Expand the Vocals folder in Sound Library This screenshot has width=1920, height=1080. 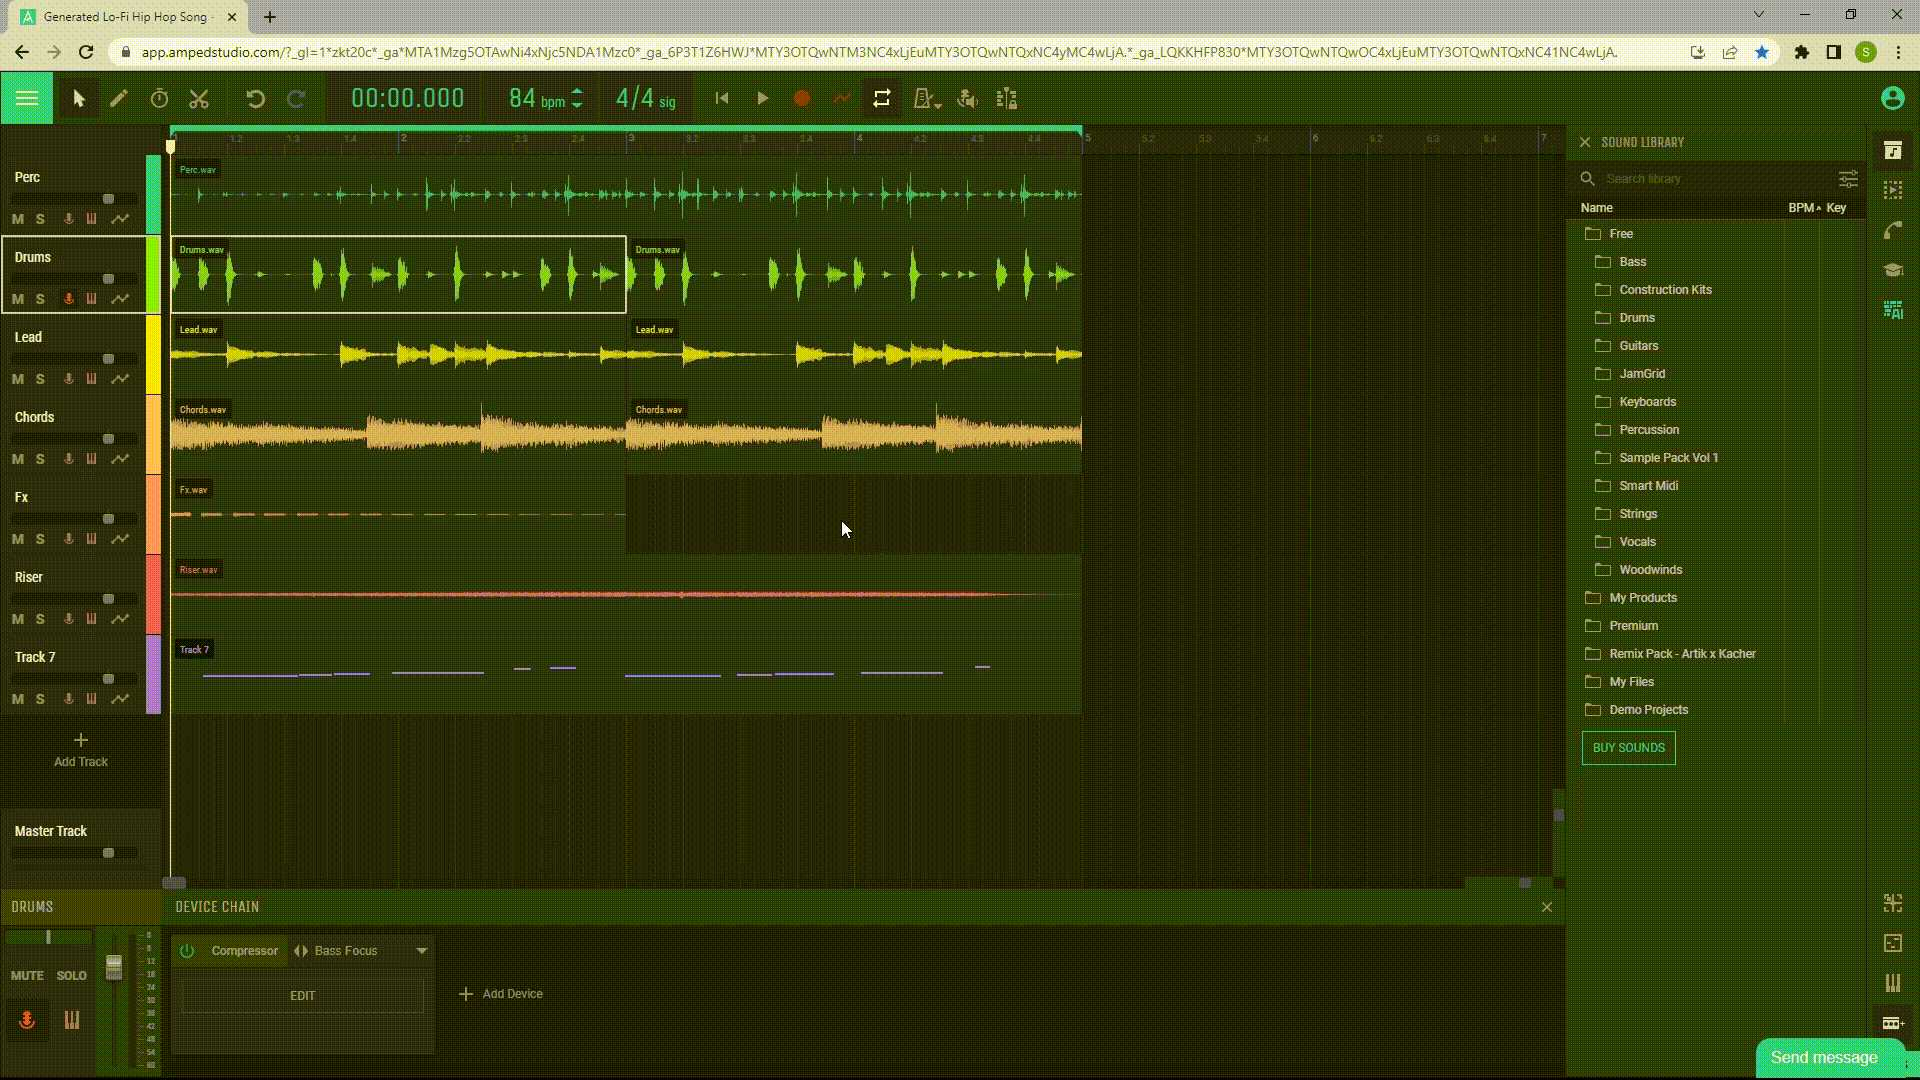1636,541
